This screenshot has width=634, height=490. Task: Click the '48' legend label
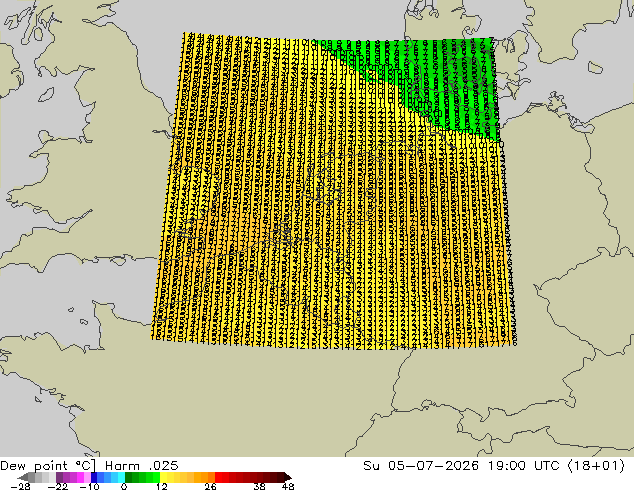pyautogui.click(x=288, y=486)
